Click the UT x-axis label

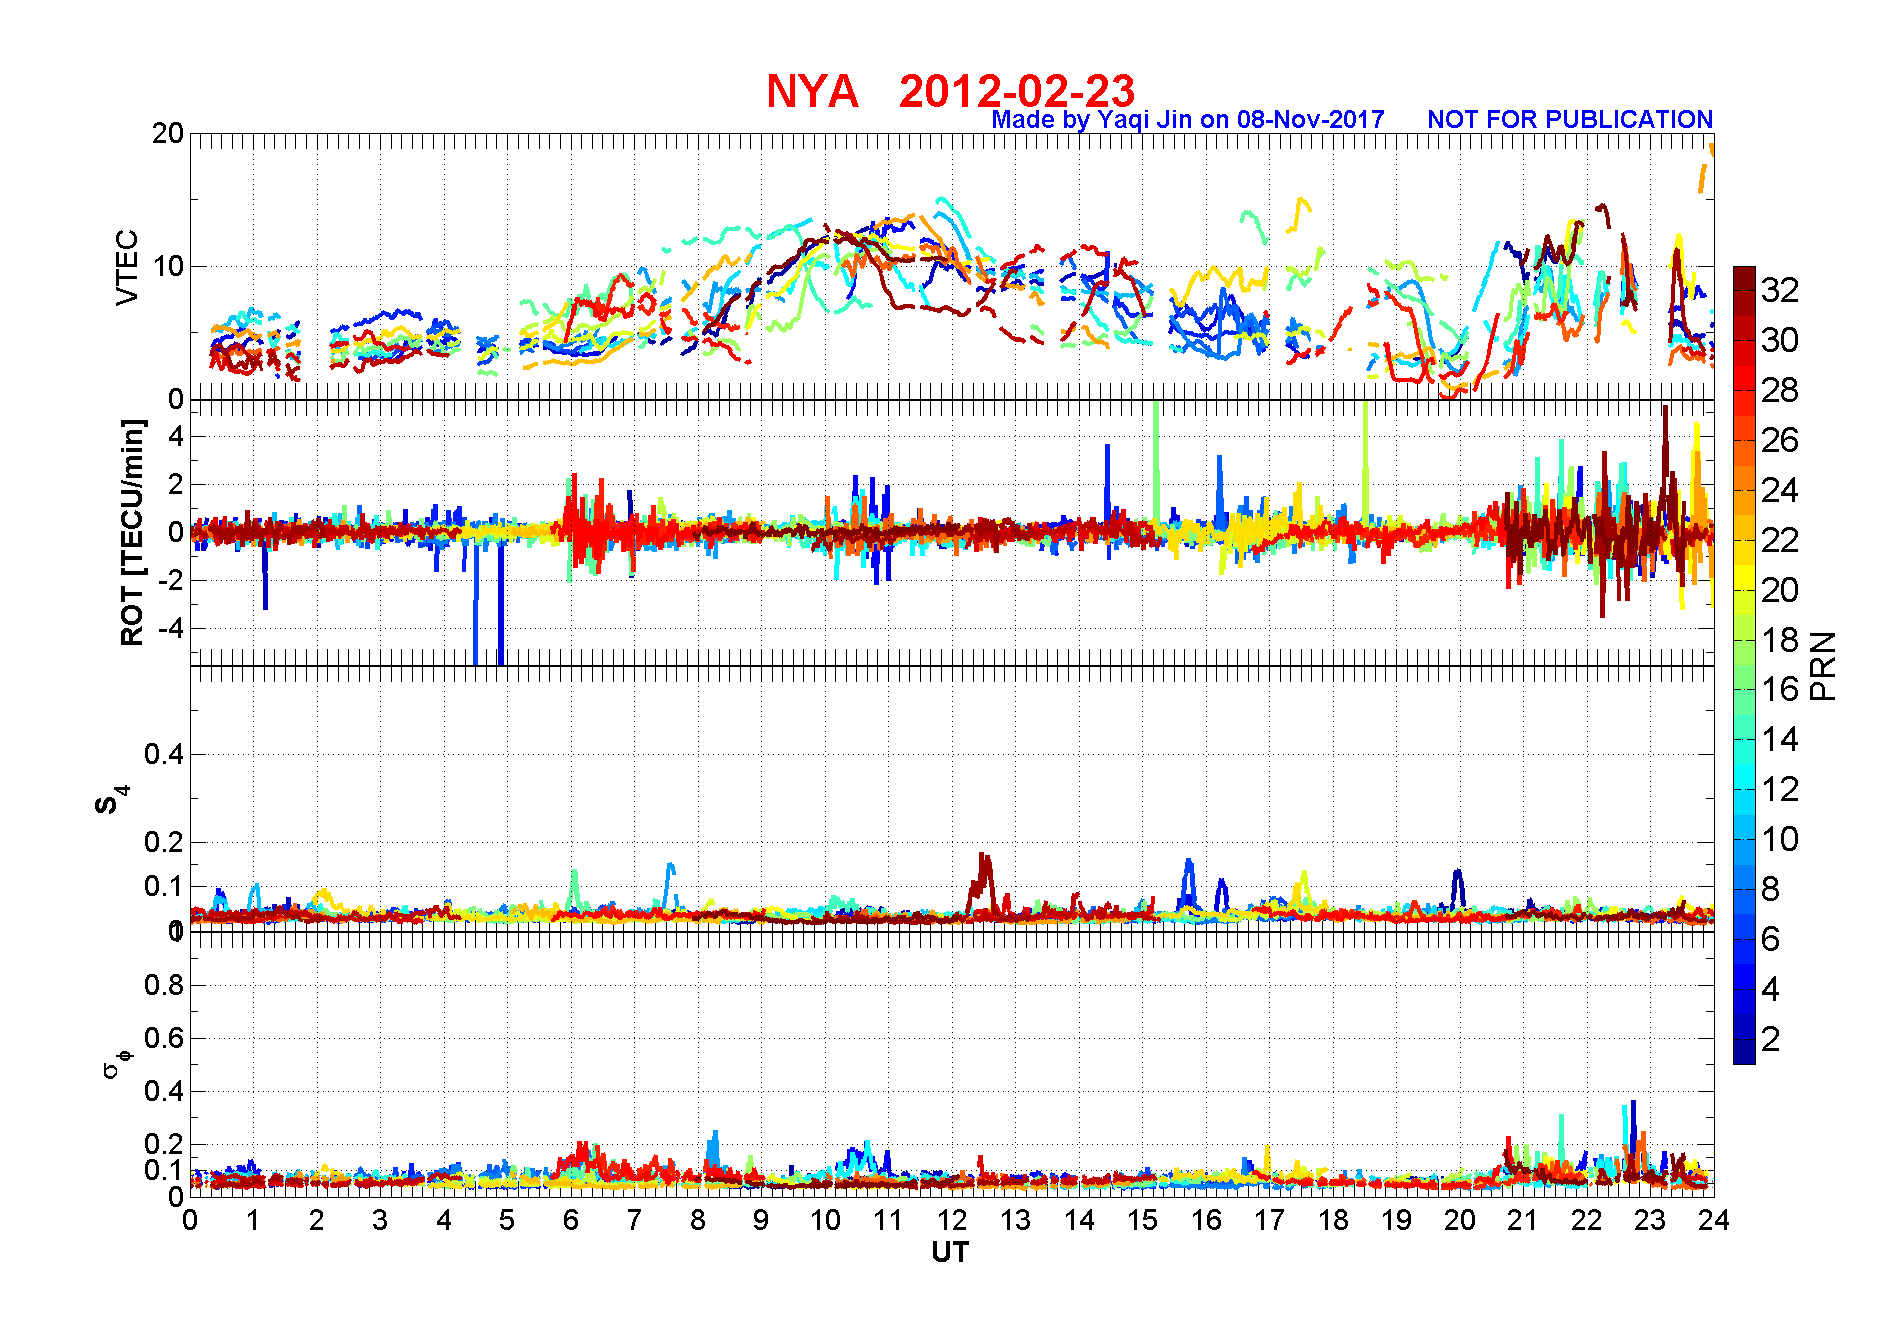[x=950, y=1252]
